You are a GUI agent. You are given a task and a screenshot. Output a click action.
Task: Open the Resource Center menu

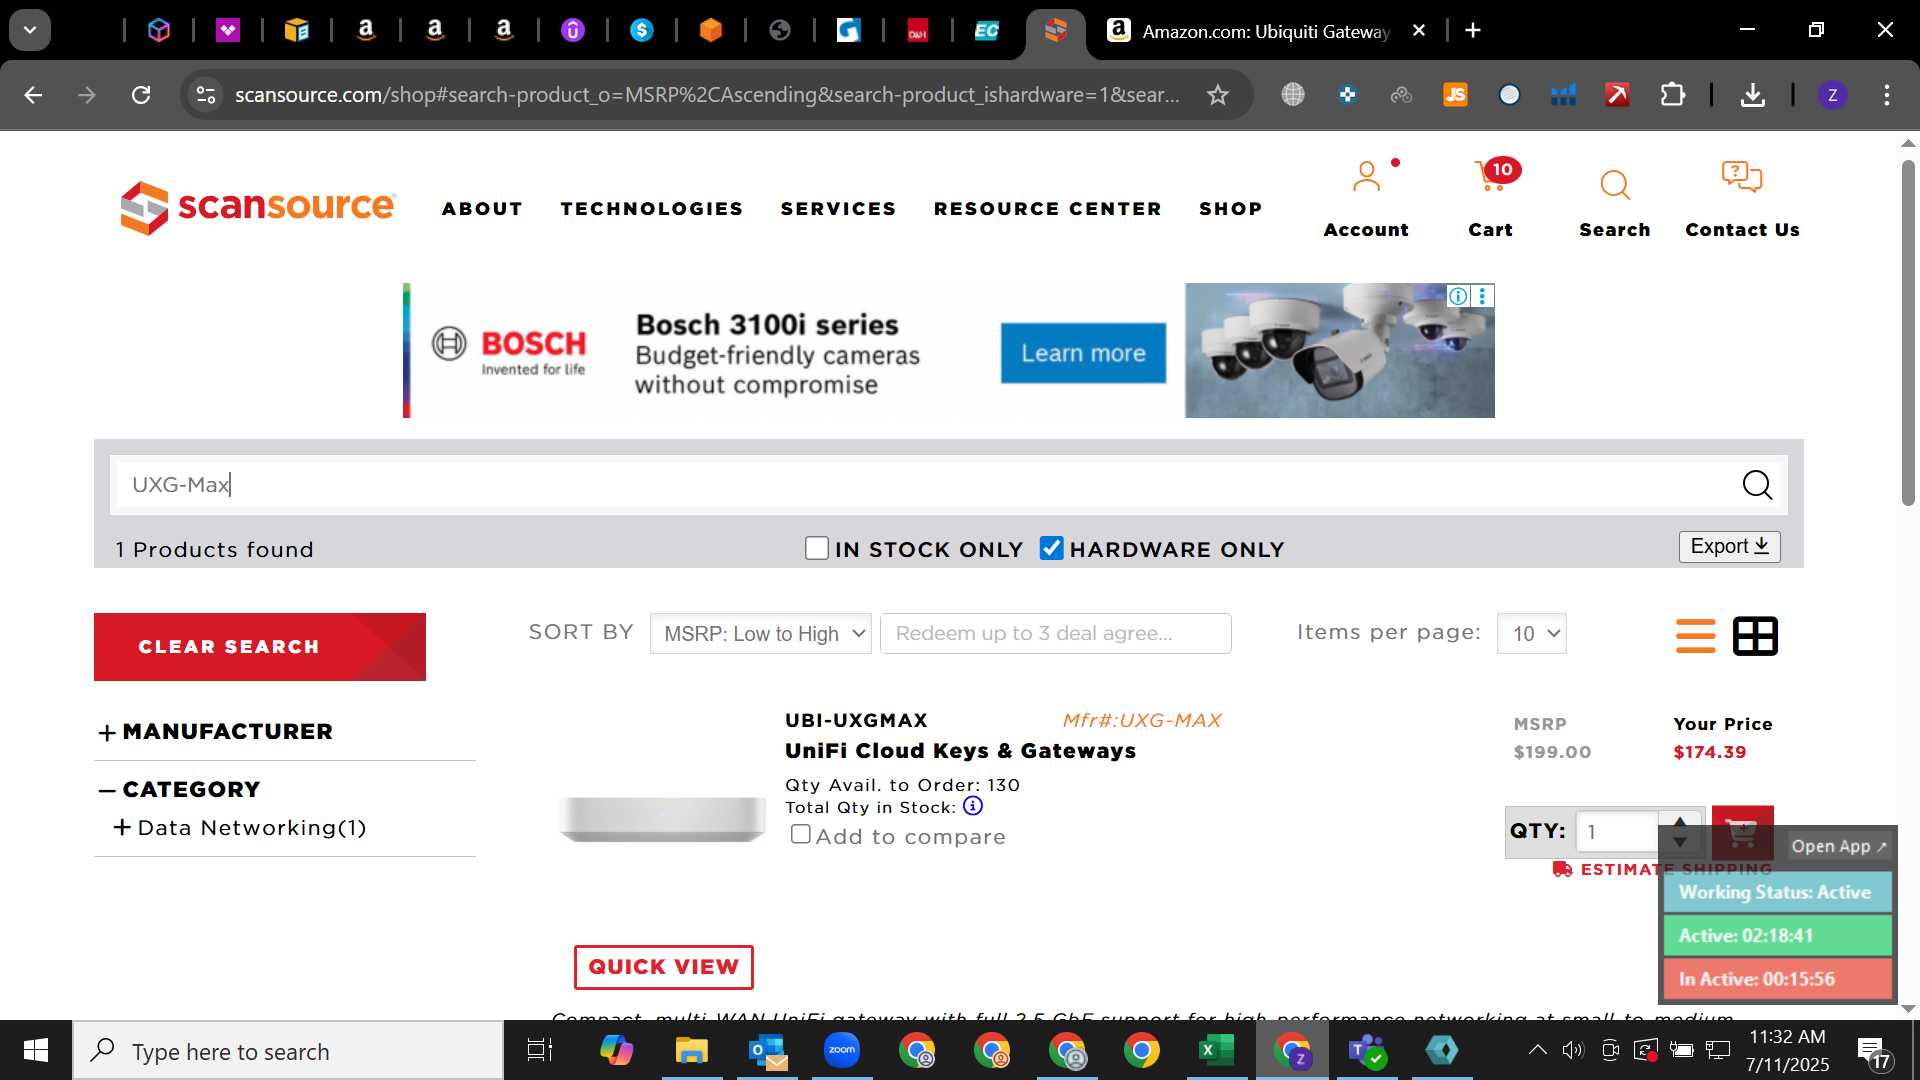point(1048,209)
